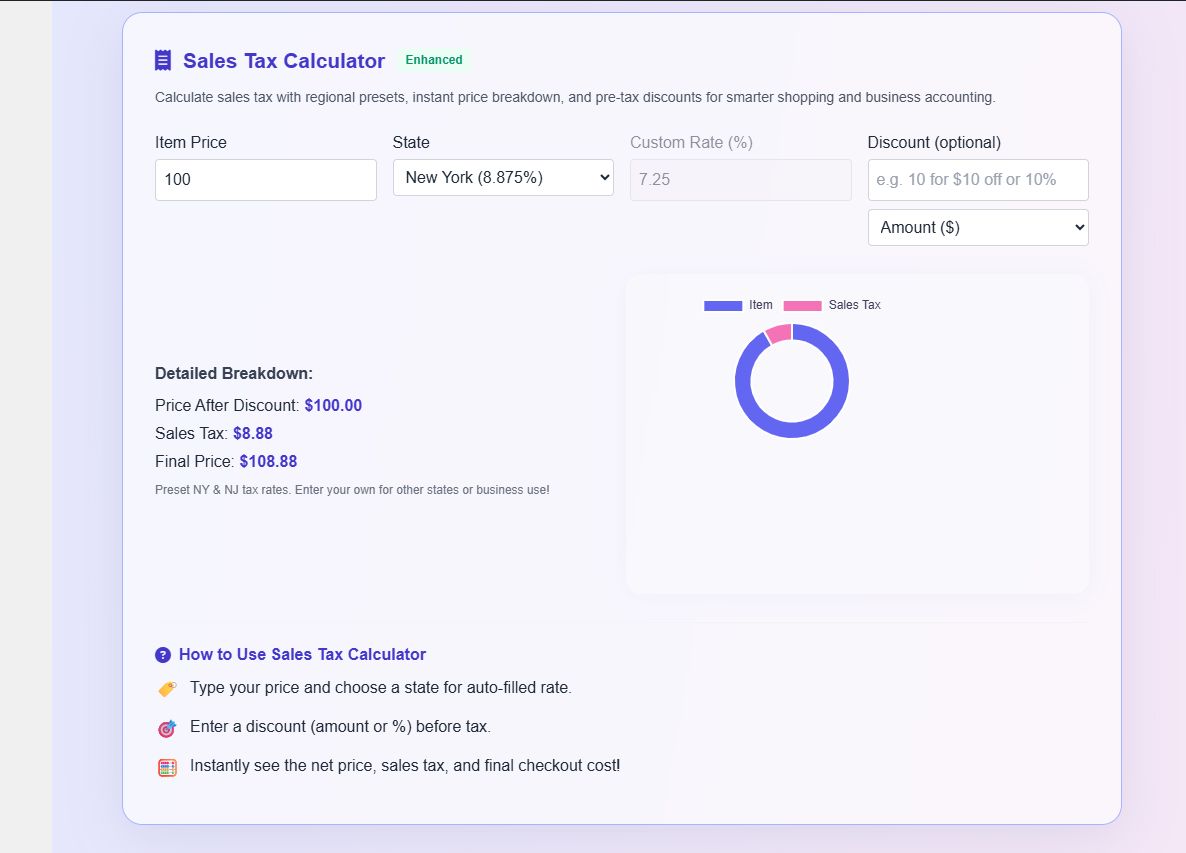Click the Price After Discount $100.00 value
Screen dimensions: 1186x853
[333, 406]
